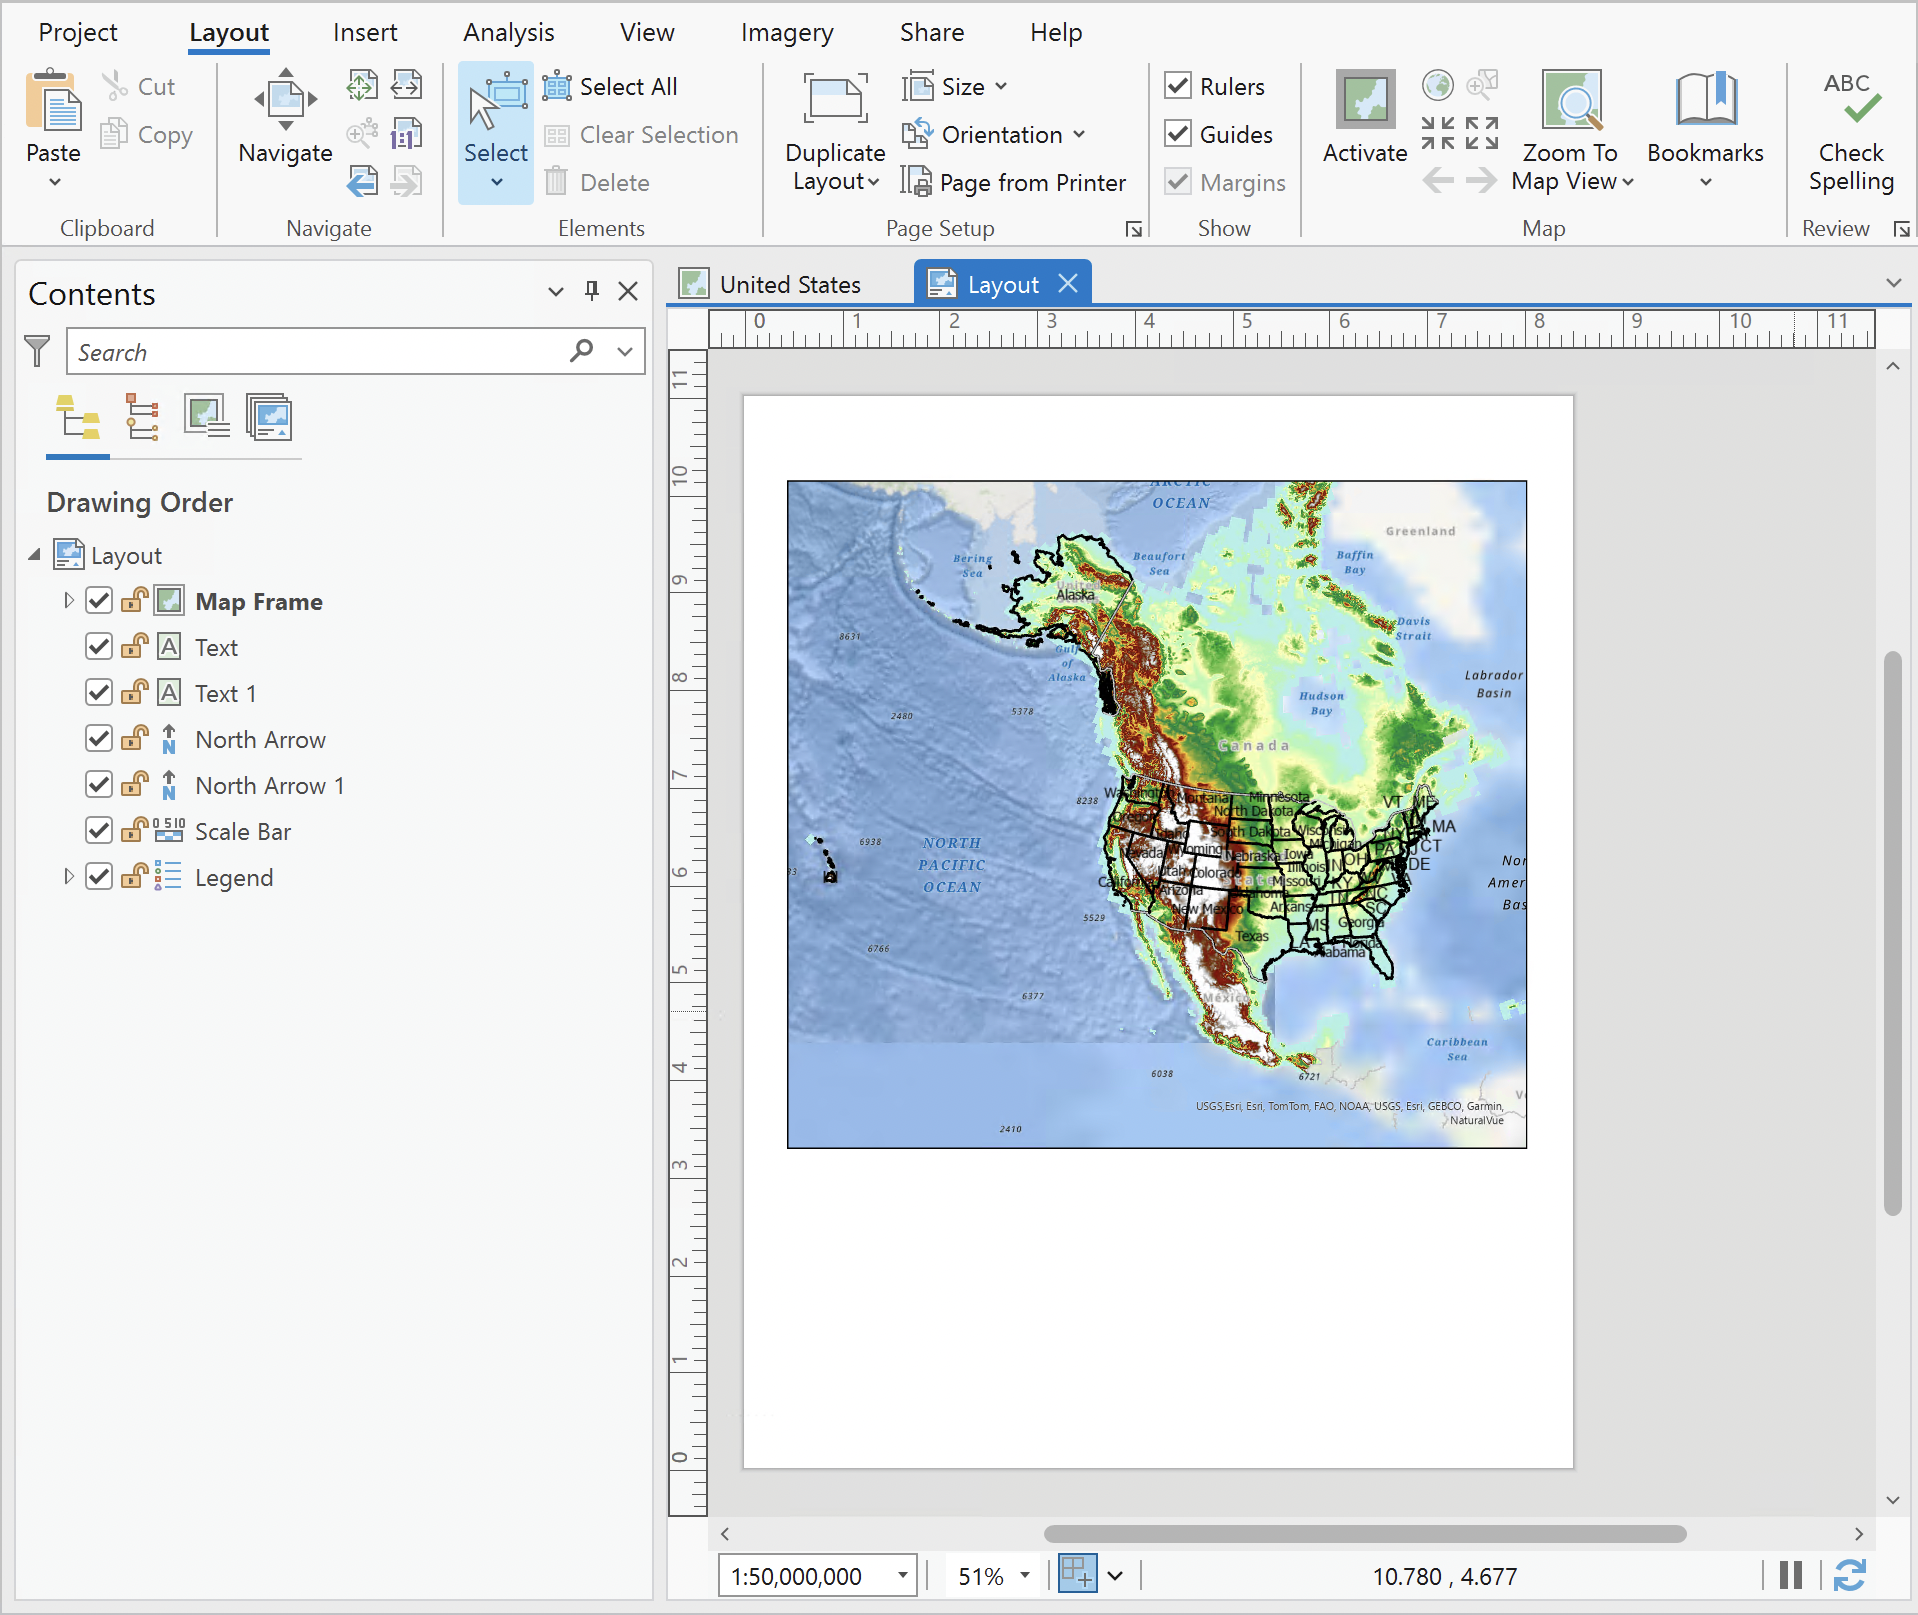1918x1615 pixels.
Task: Uncheck the Rulers checkbox
Action: click(x=1178, y=86)
